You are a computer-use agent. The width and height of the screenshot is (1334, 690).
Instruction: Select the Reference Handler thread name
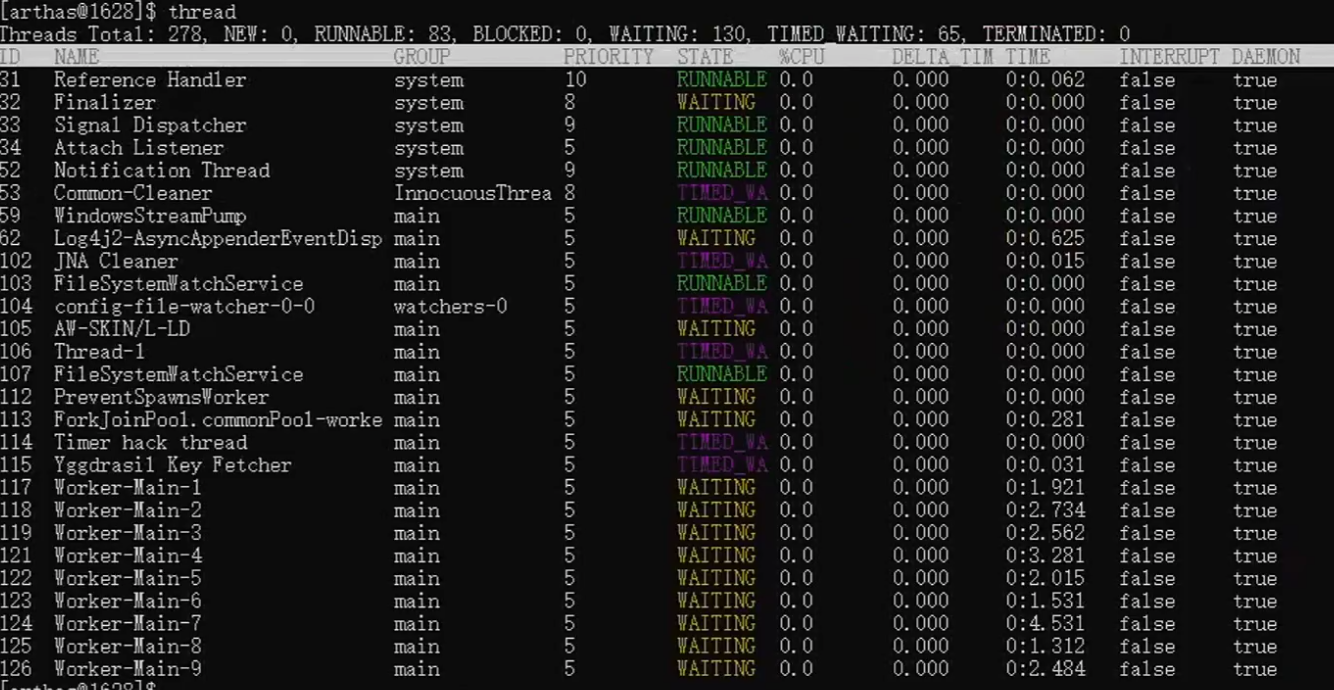tap(150, 80)
